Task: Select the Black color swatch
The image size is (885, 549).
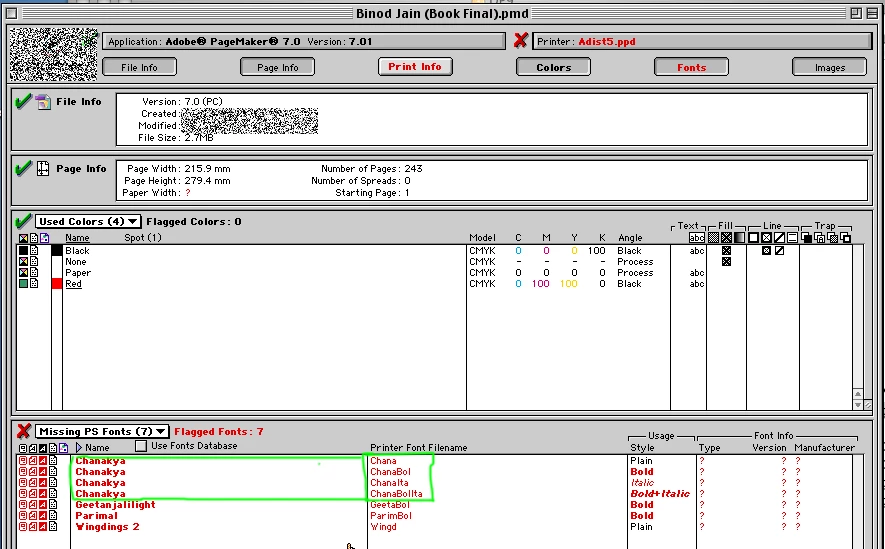Action: [56, 251]
